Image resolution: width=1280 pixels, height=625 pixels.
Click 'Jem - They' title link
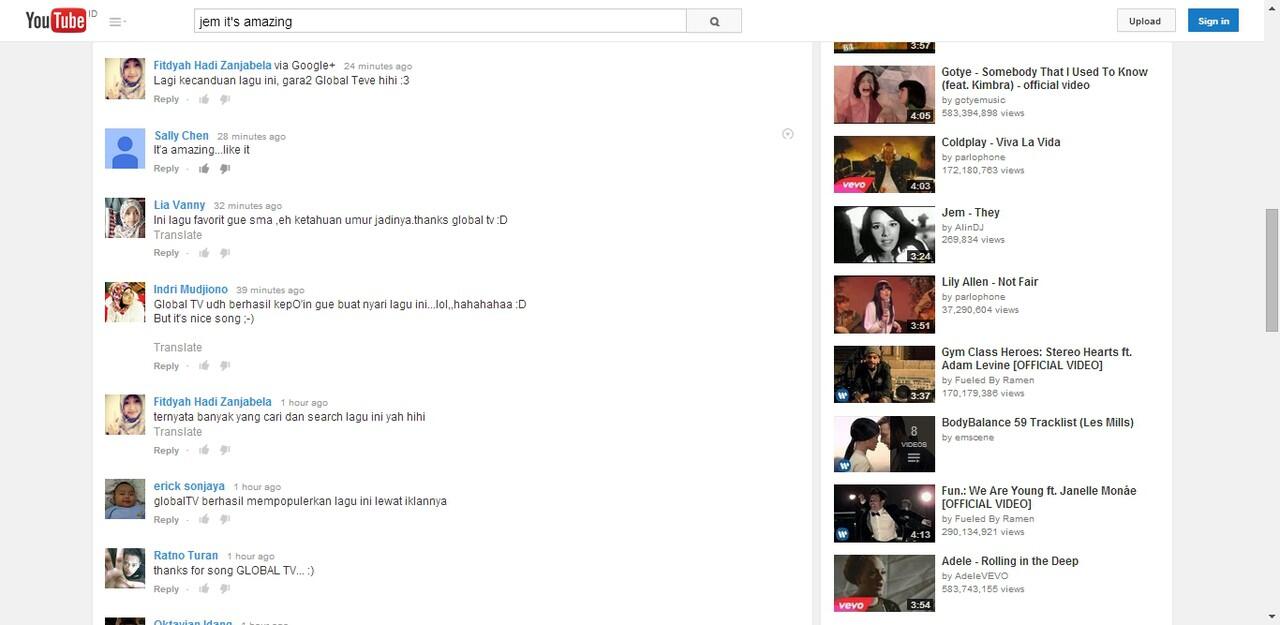pos(971,212)
